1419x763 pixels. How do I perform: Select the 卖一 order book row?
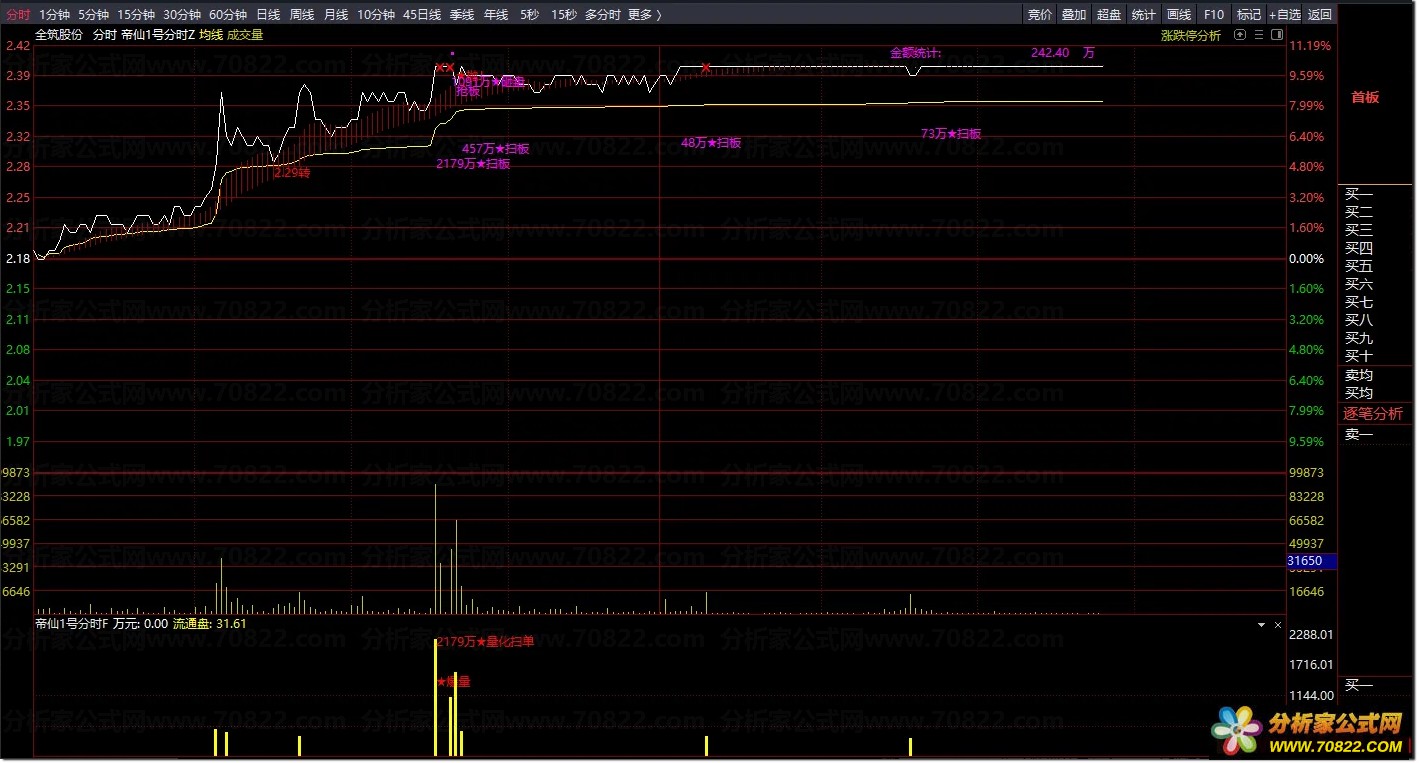tap(1359, 434)
